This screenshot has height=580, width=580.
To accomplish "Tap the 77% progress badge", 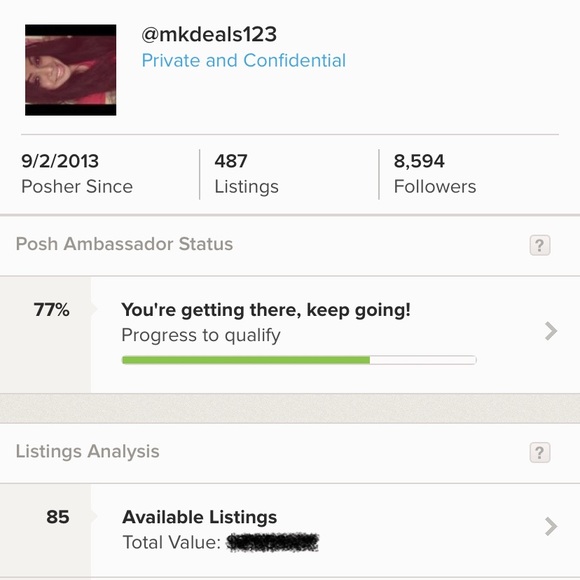I will [51, 310].
